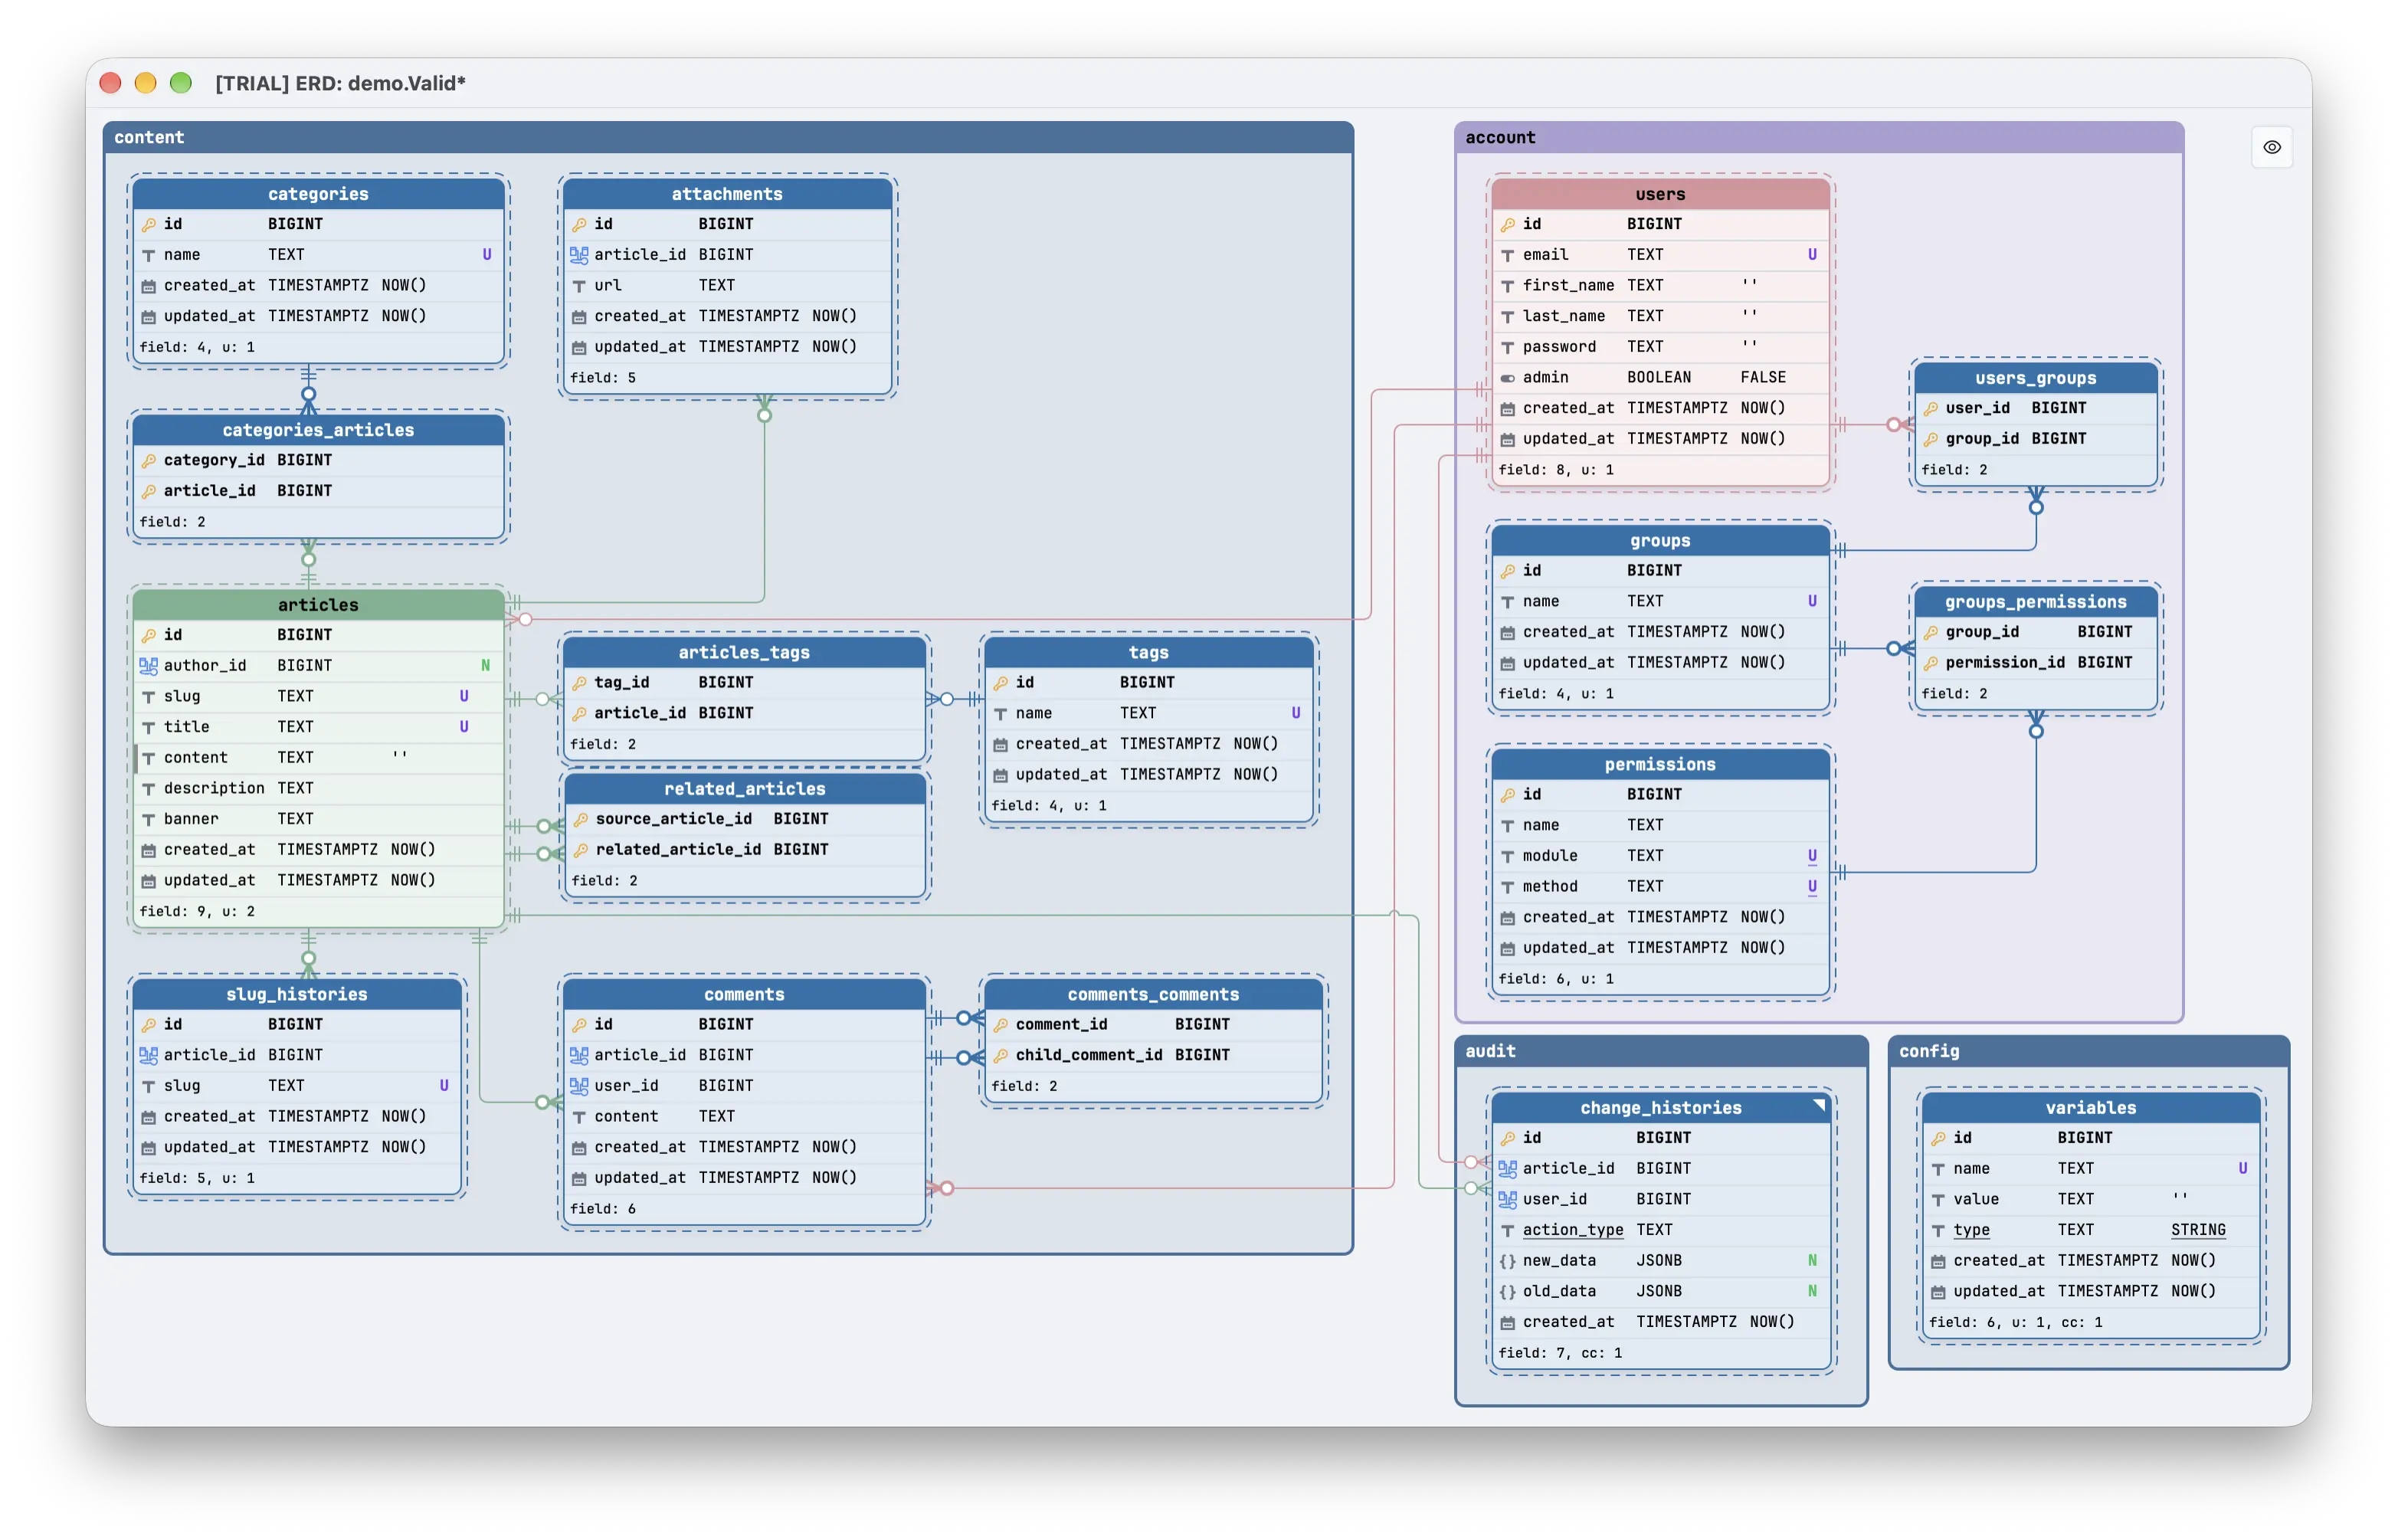Click the text icon beside permissions module
Viewport: 2398px width, 1540px height.
pos(1507,856)
